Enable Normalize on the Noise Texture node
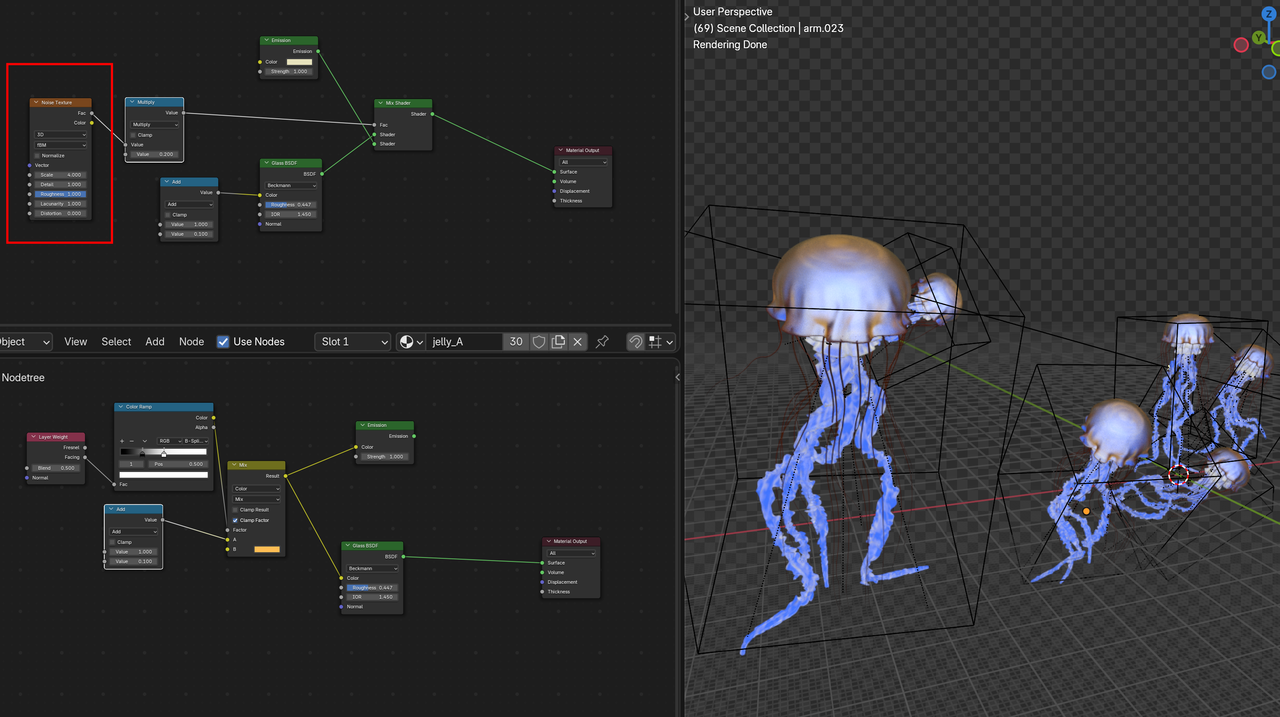The image size is (1280, 717). point(37,155)
